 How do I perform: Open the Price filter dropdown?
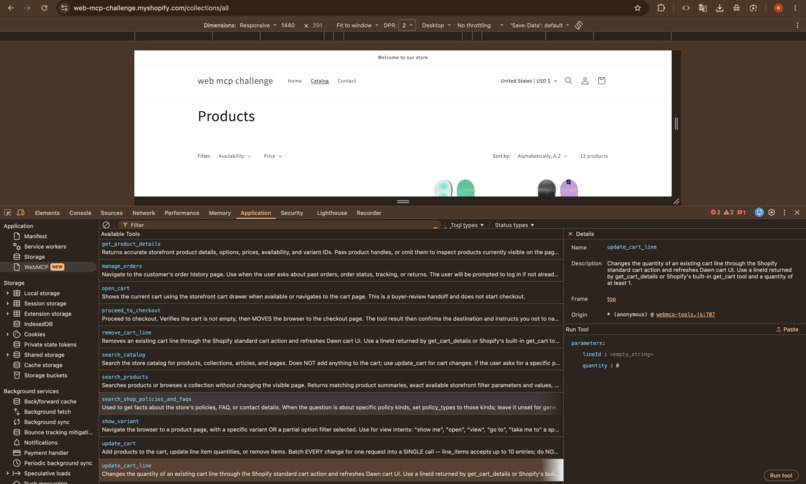click(x=273, y=156)
